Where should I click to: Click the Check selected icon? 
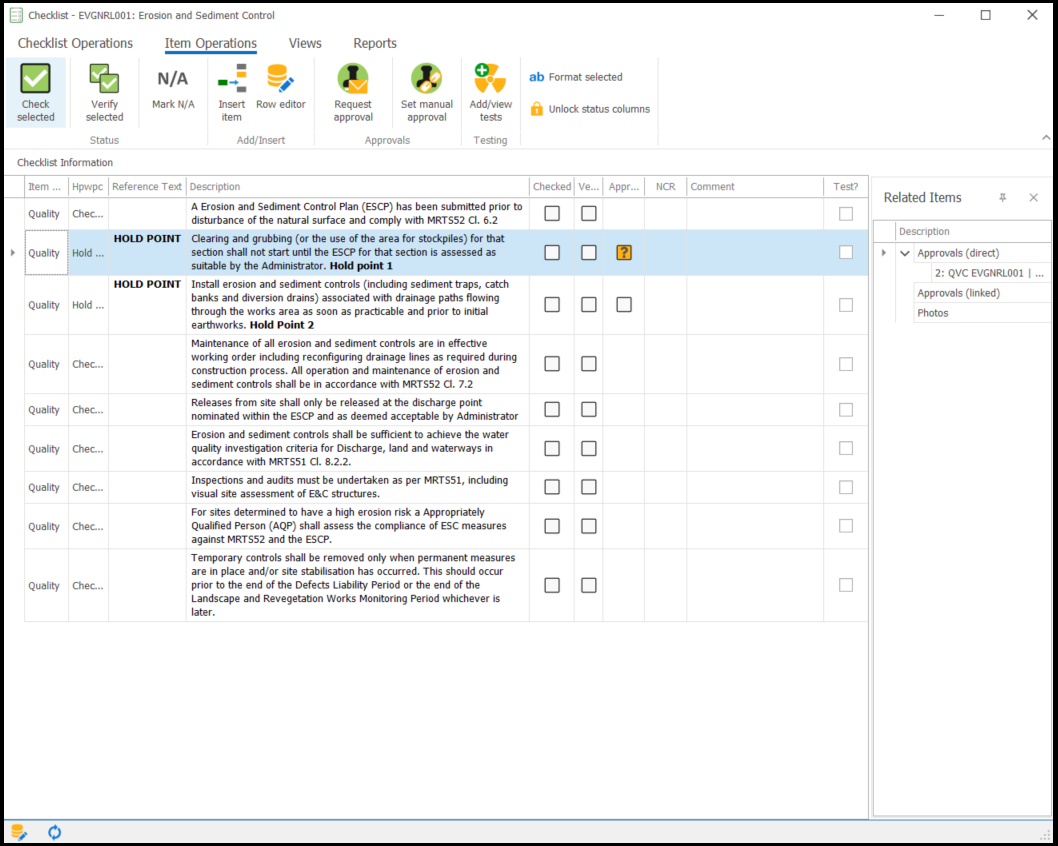coord(36,80)
